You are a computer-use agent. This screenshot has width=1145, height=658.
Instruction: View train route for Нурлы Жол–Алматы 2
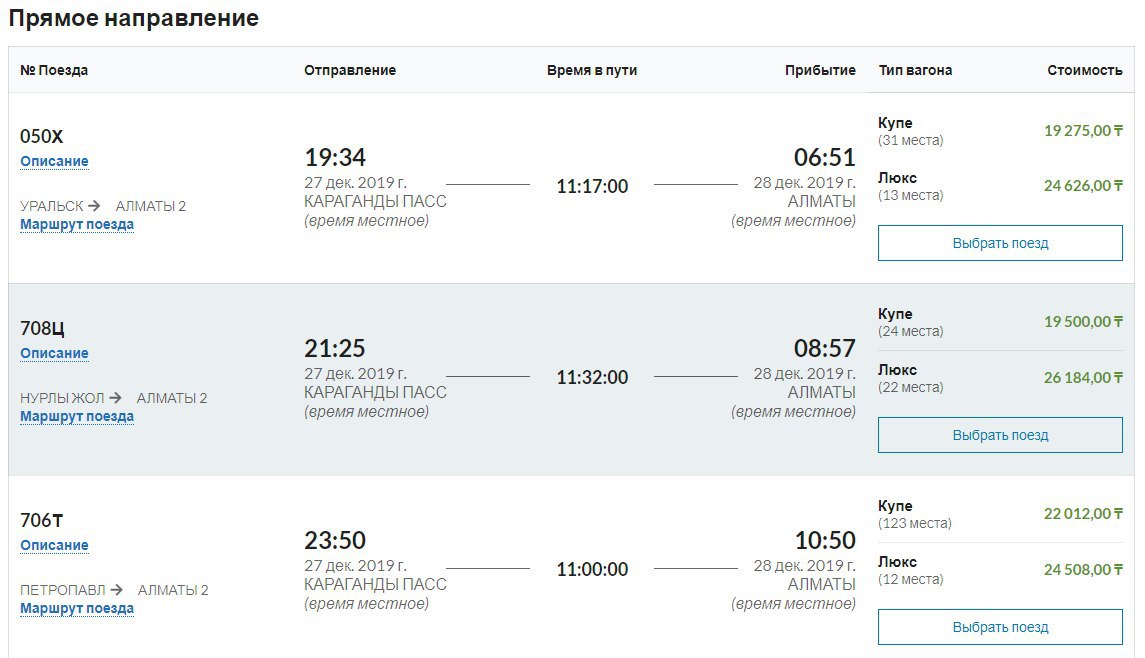click(77, 416)
